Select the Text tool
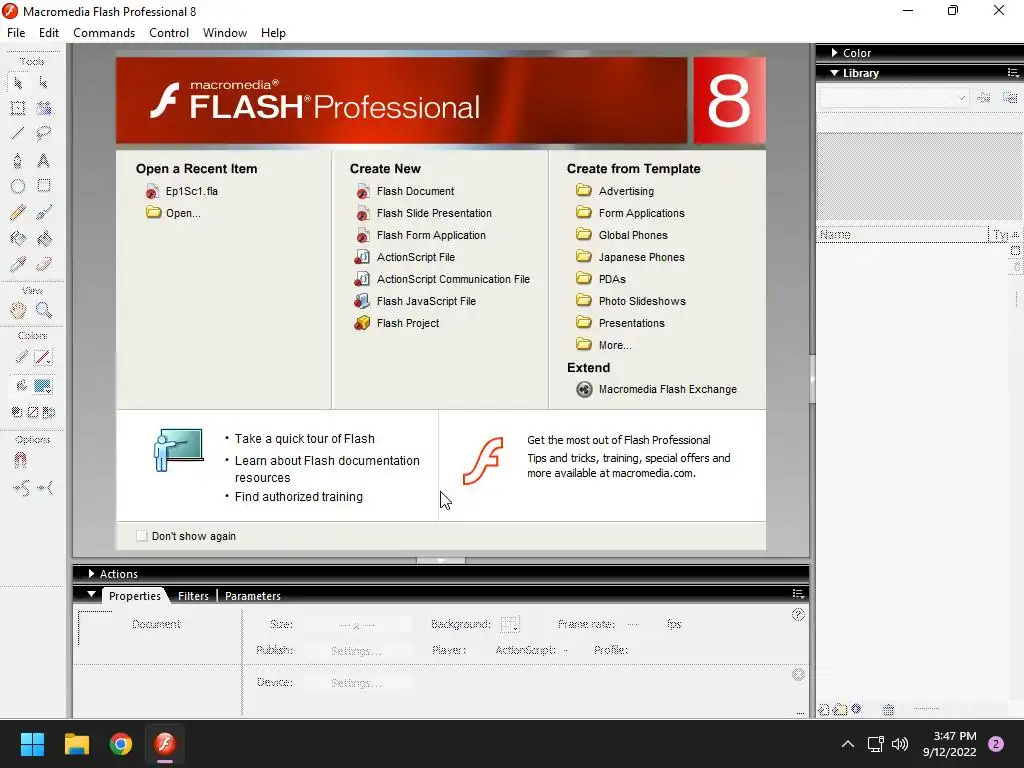The width and height of the screenshot is (1024, 768). point(44,160)
